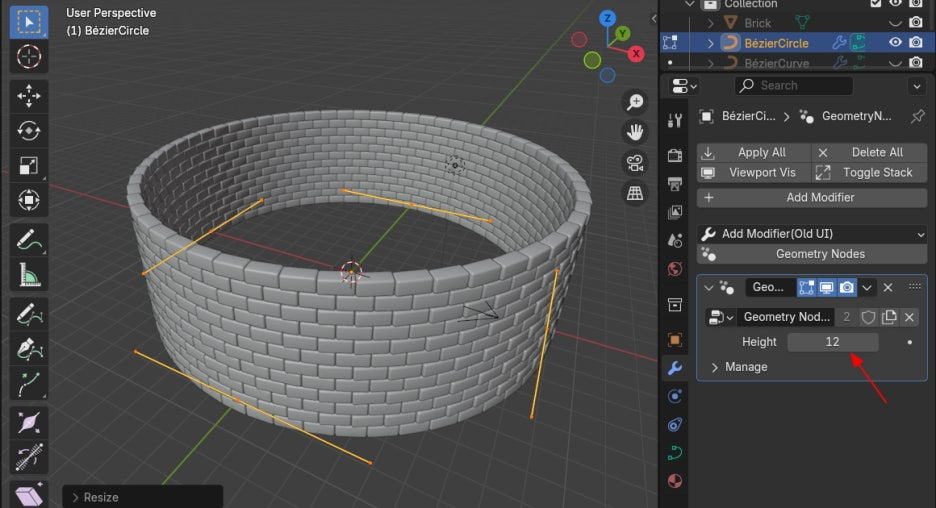The image size is (936, 508).
Task: Open the View Layer properties tab
Action: (x=675, y=212)
